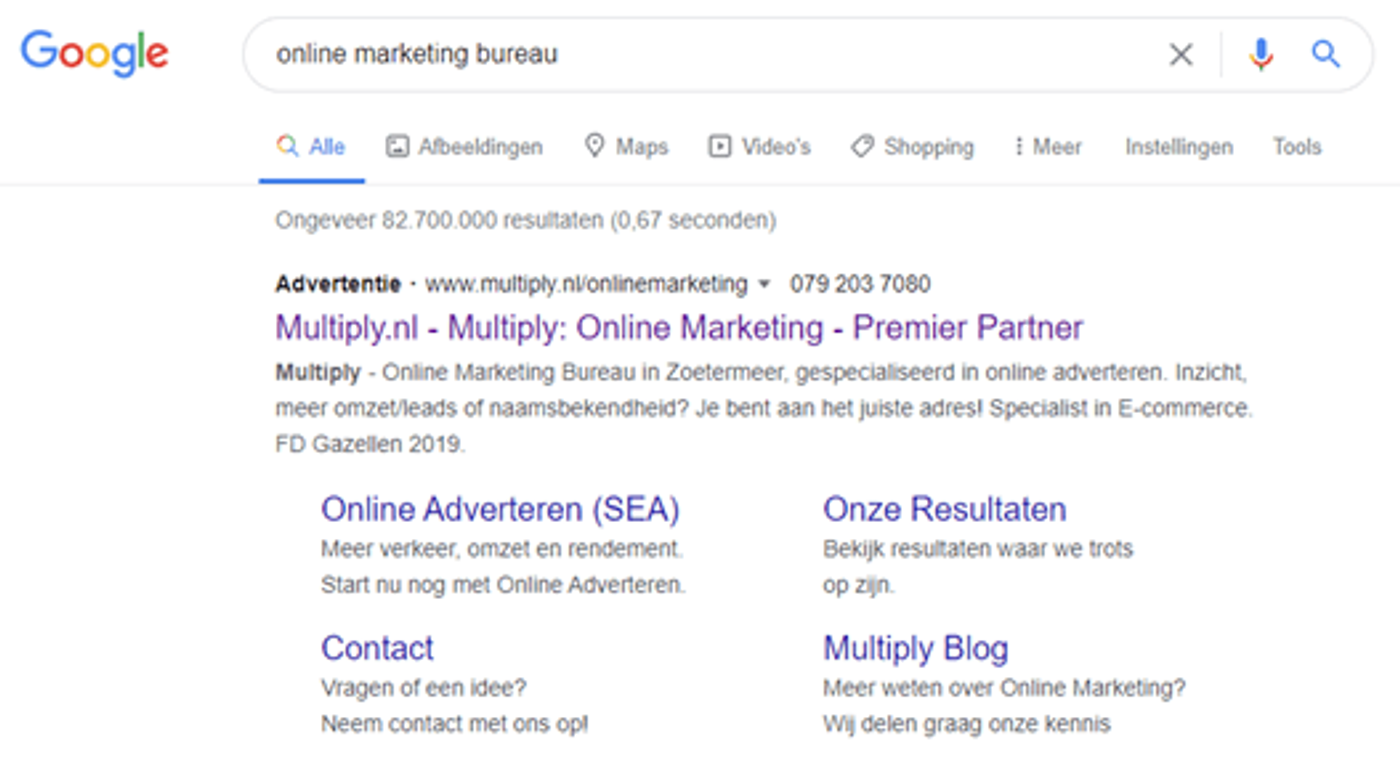
Task: Click 'Neem contact met ons op!' text
Action: point(454,723)
